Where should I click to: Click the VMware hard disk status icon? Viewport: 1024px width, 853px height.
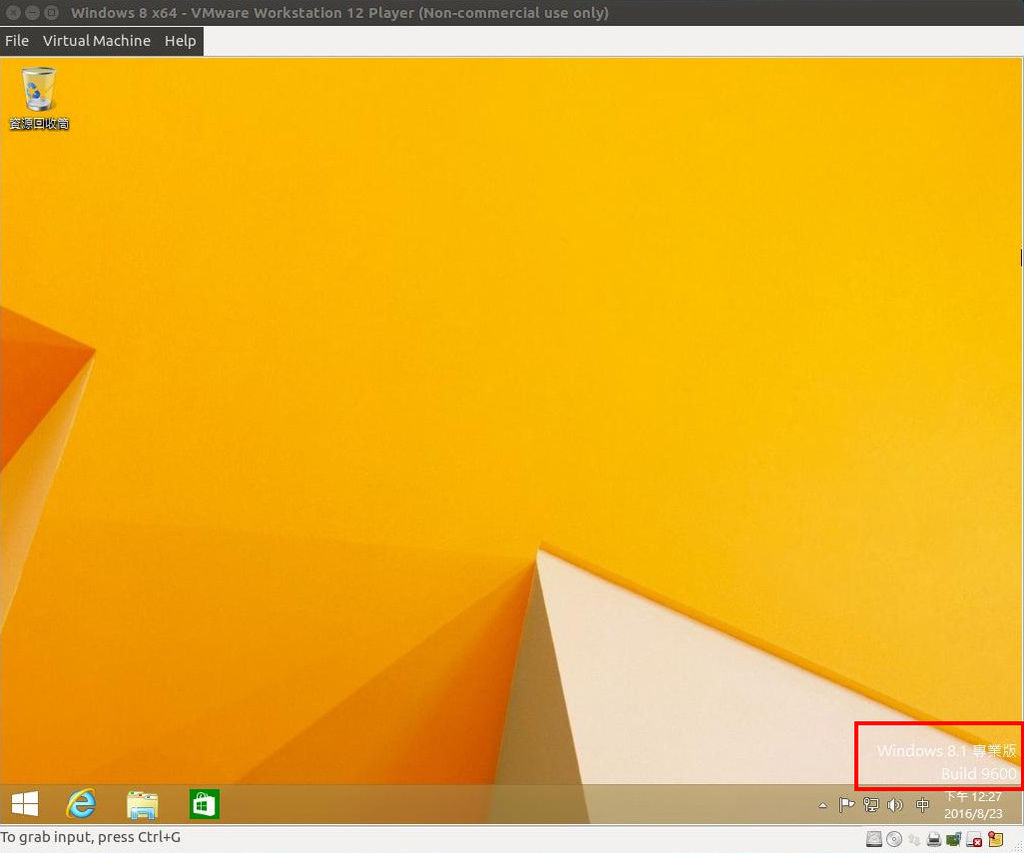click(874, 839)
